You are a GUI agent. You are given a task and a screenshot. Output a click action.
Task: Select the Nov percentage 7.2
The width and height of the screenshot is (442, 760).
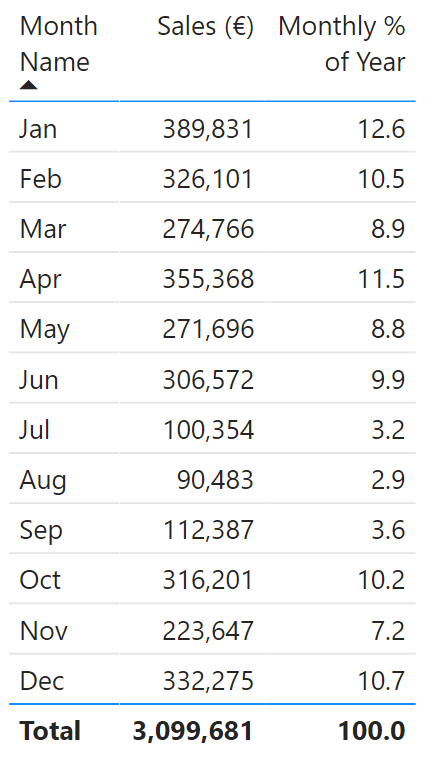pyautogui.click(x=388, y=631)
